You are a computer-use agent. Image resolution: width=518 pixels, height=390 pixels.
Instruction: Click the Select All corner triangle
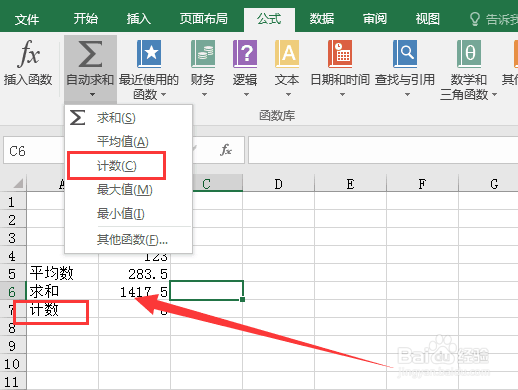coord(18,183)
